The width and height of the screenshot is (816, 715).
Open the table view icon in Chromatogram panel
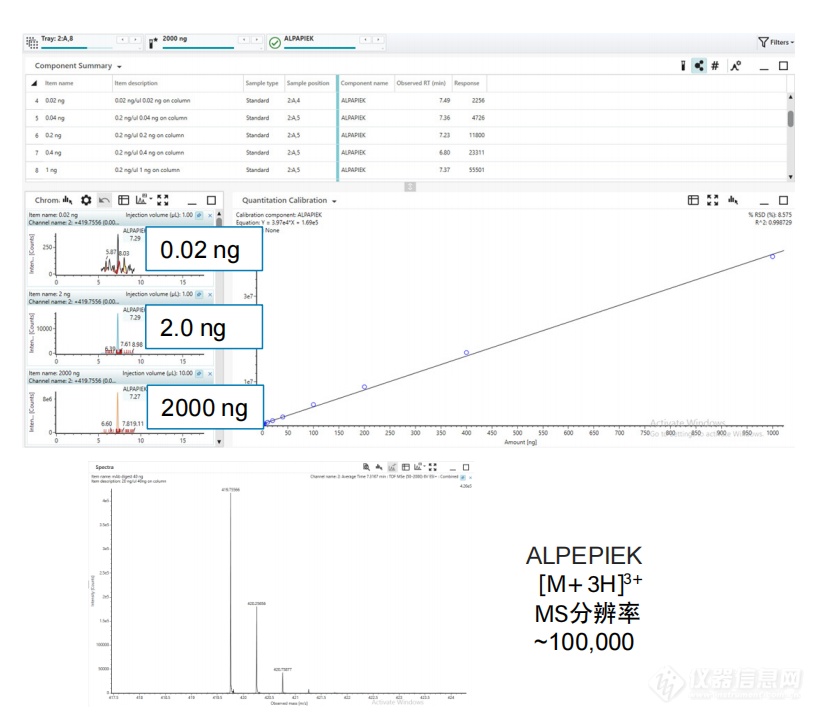pos(124,200)
